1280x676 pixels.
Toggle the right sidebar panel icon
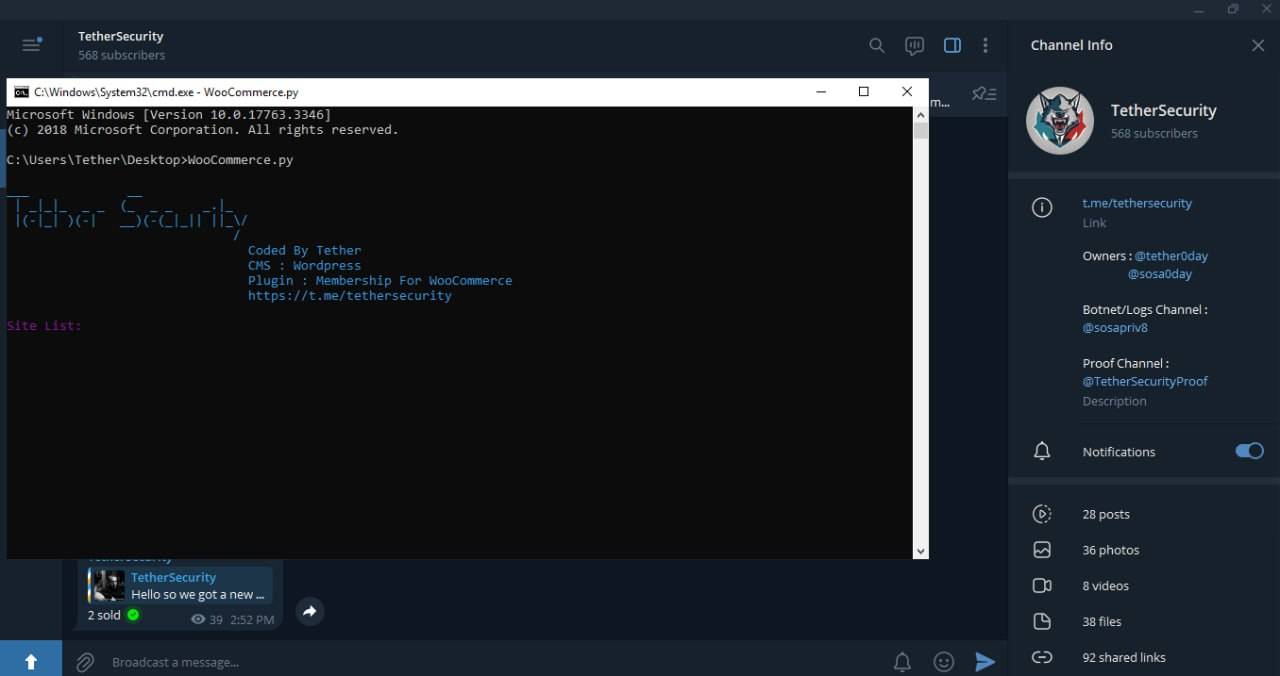pos(952,45)
